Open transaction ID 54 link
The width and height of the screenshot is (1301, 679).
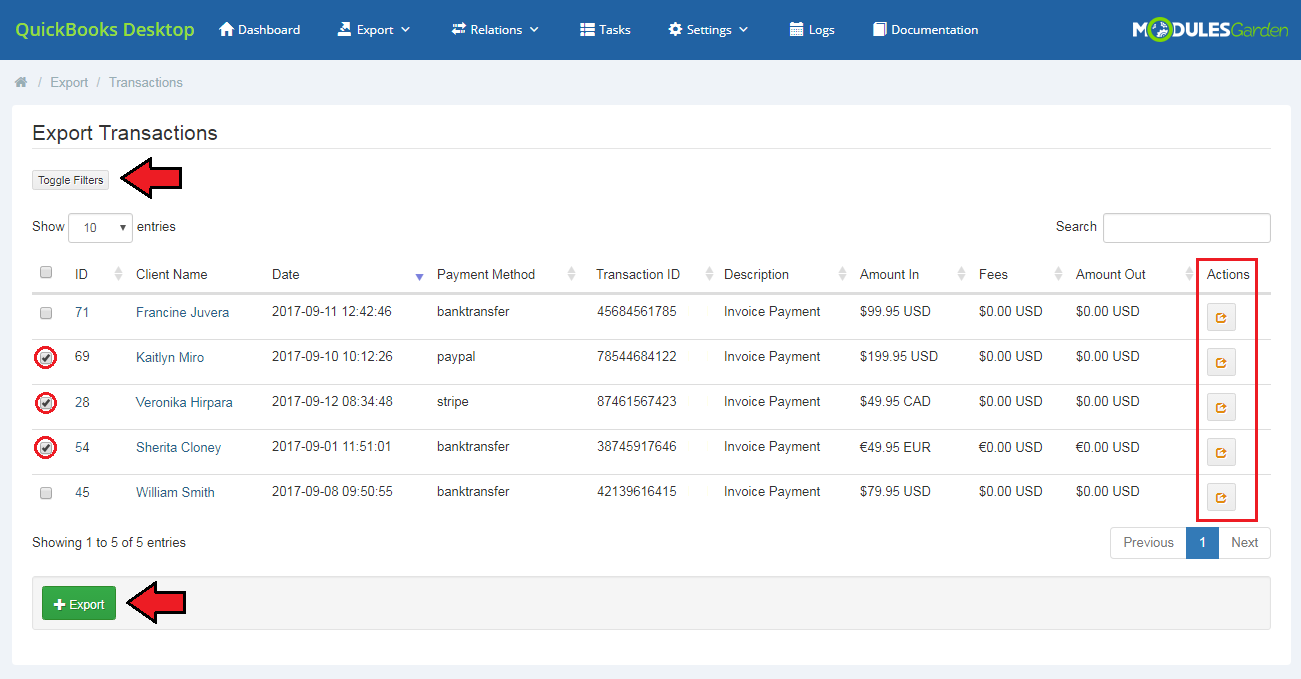point(82,447)
